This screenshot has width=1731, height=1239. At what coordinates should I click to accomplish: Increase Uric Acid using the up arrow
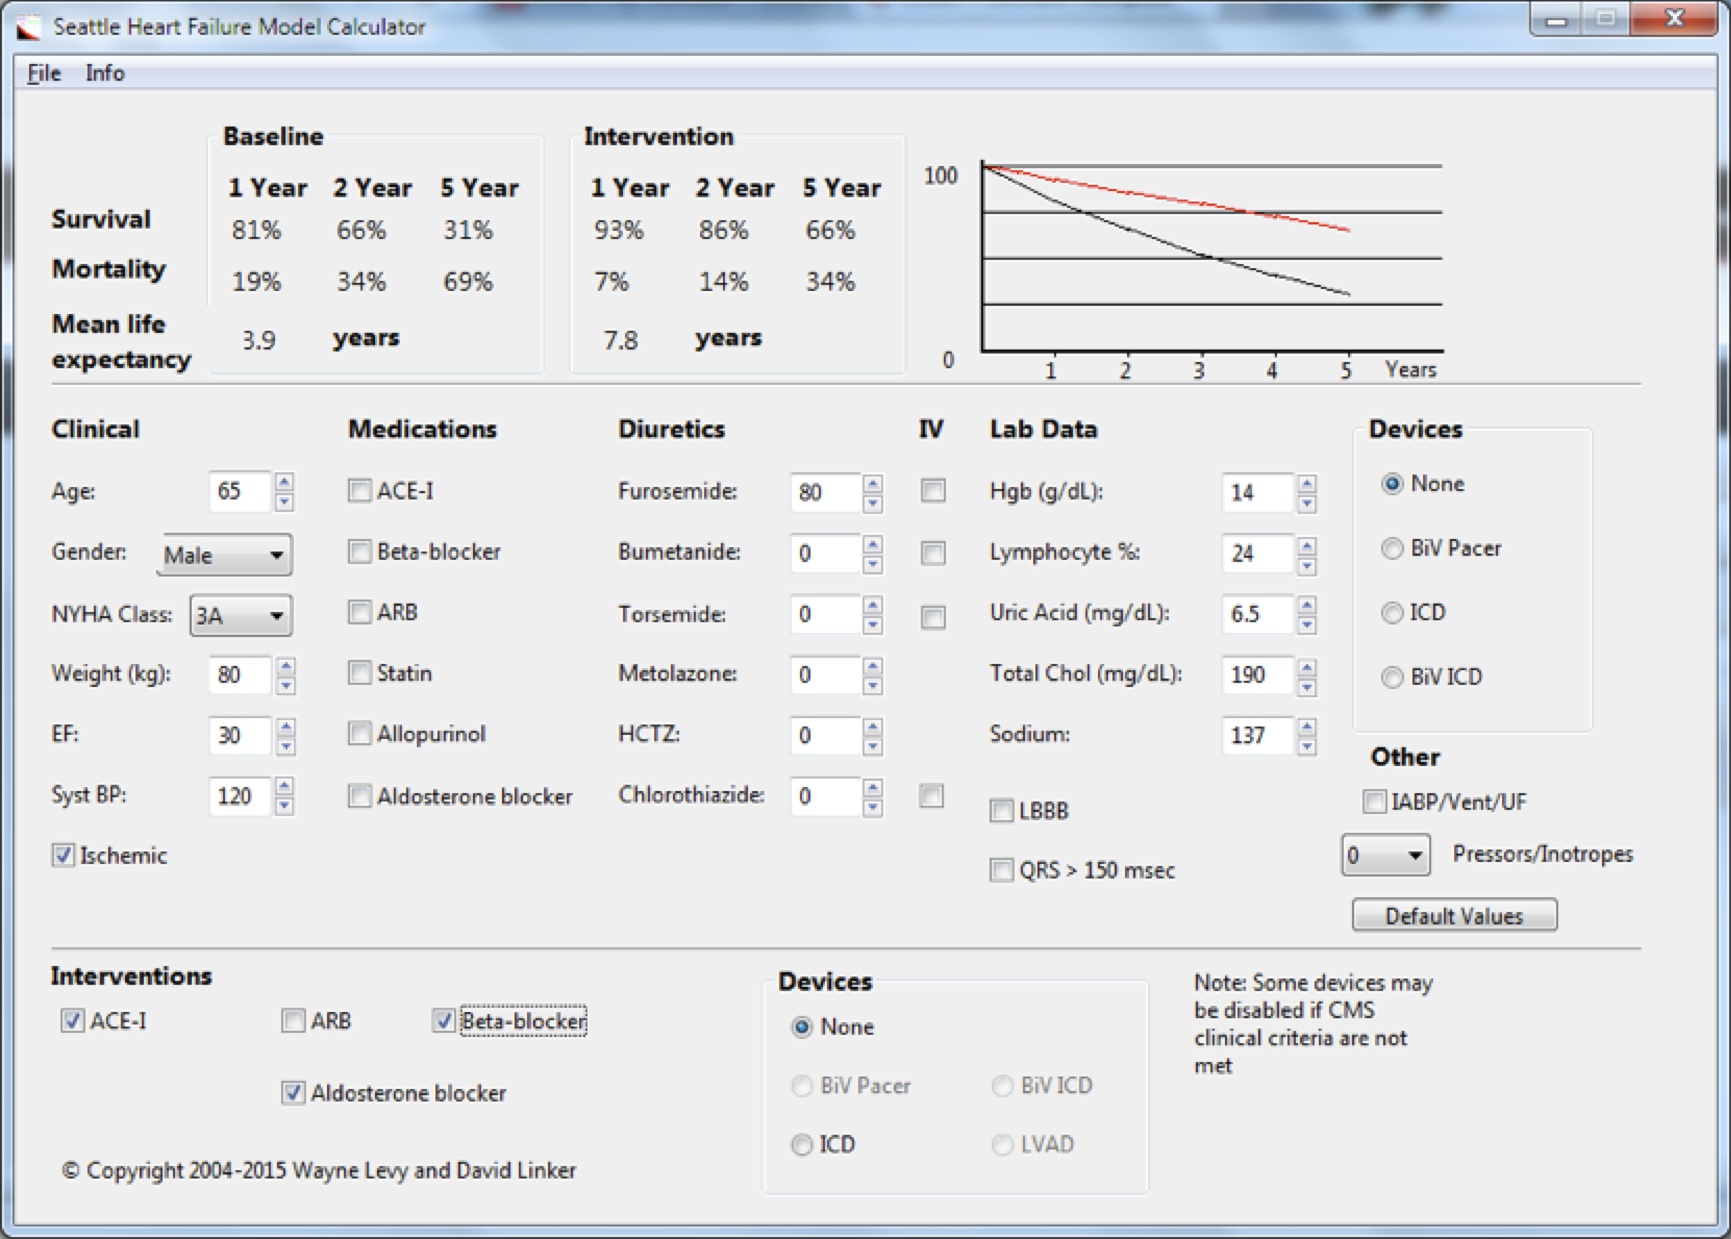pos(1307,605)
